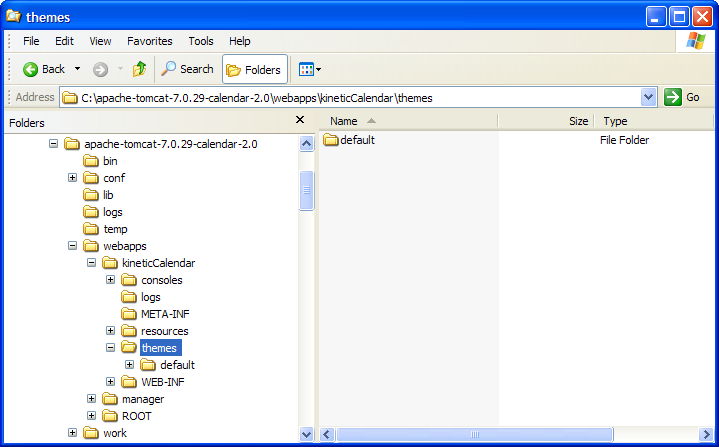Screen dimensions: 719x447
Task: Sort by the Name column header
Action: click(408, 121)
